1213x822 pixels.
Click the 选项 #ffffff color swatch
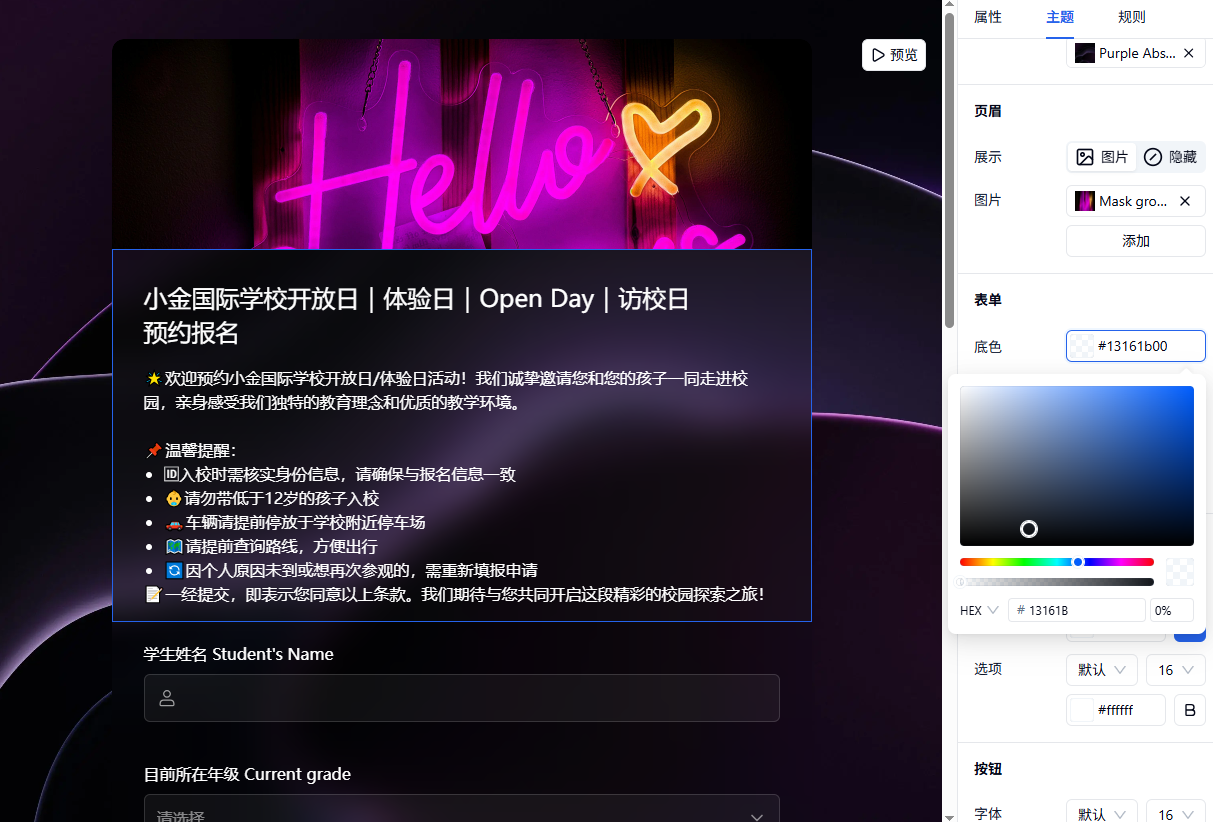click(1082, 710)
